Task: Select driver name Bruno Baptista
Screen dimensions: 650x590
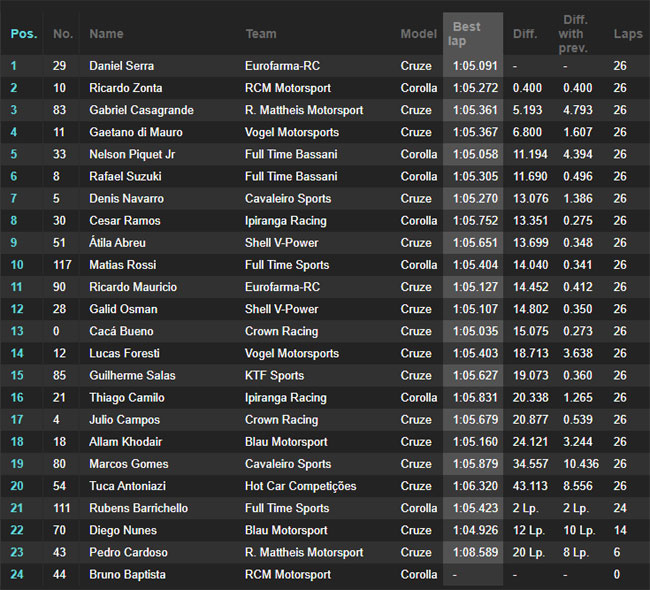Action: 127,574
